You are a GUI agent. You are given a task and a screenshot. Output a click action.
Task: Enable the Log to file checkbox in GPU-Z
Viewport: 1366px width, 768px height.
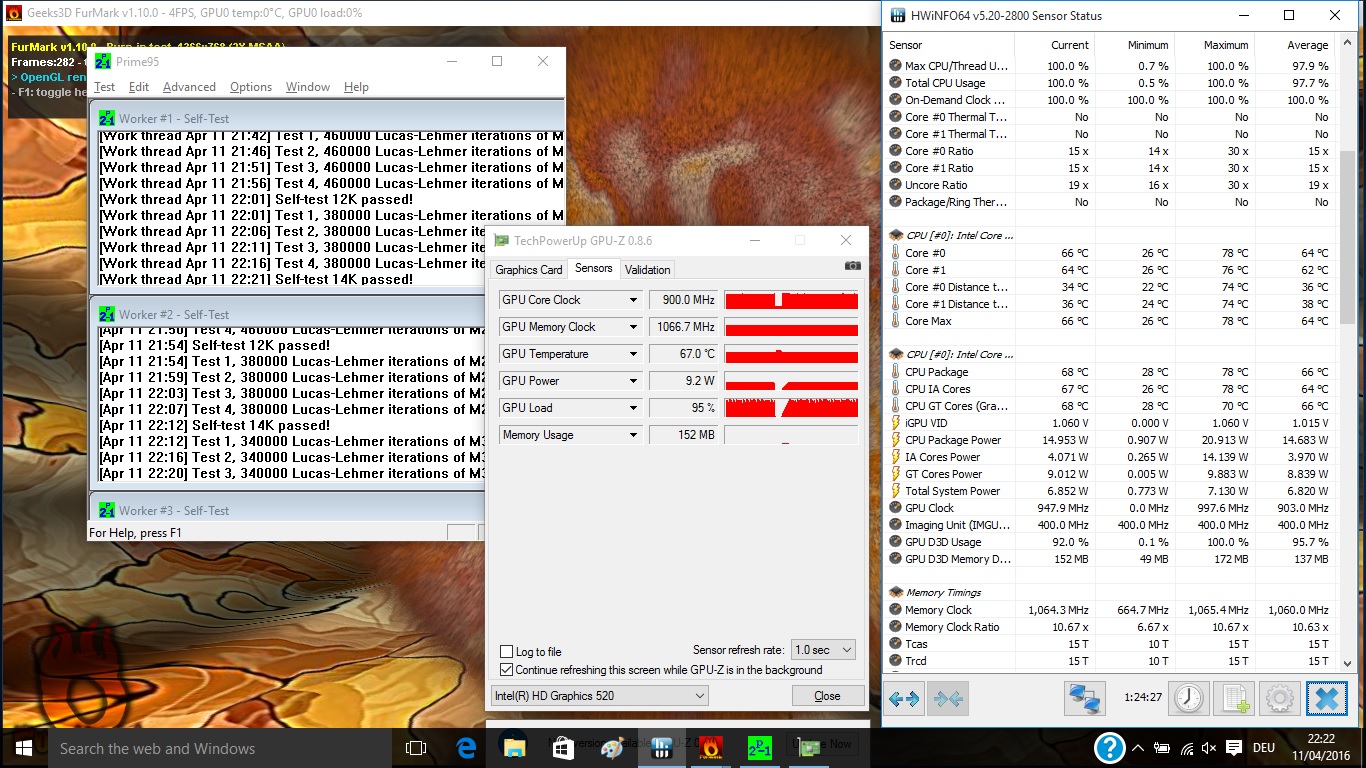(x=506, y=652)
